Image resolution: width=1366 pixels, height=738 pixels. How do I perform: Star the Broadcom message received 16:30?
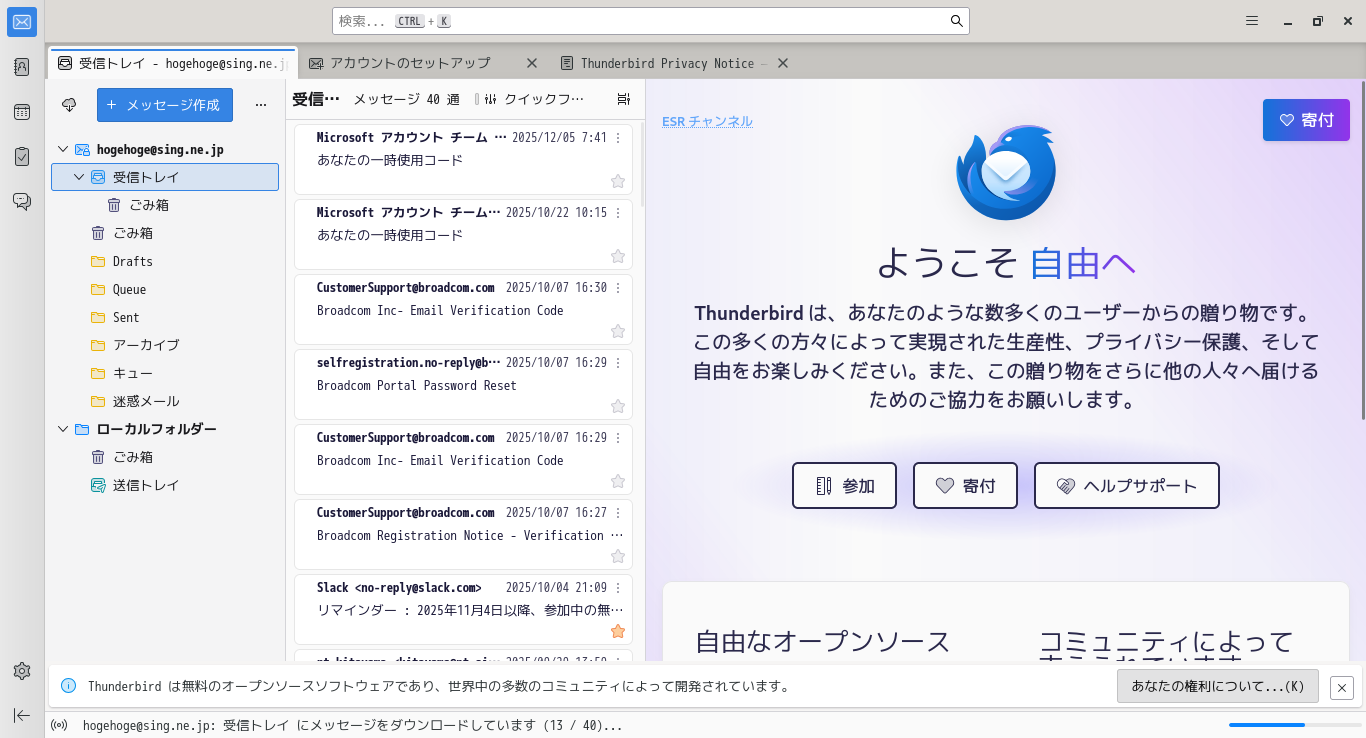click(x=618, y=331)
